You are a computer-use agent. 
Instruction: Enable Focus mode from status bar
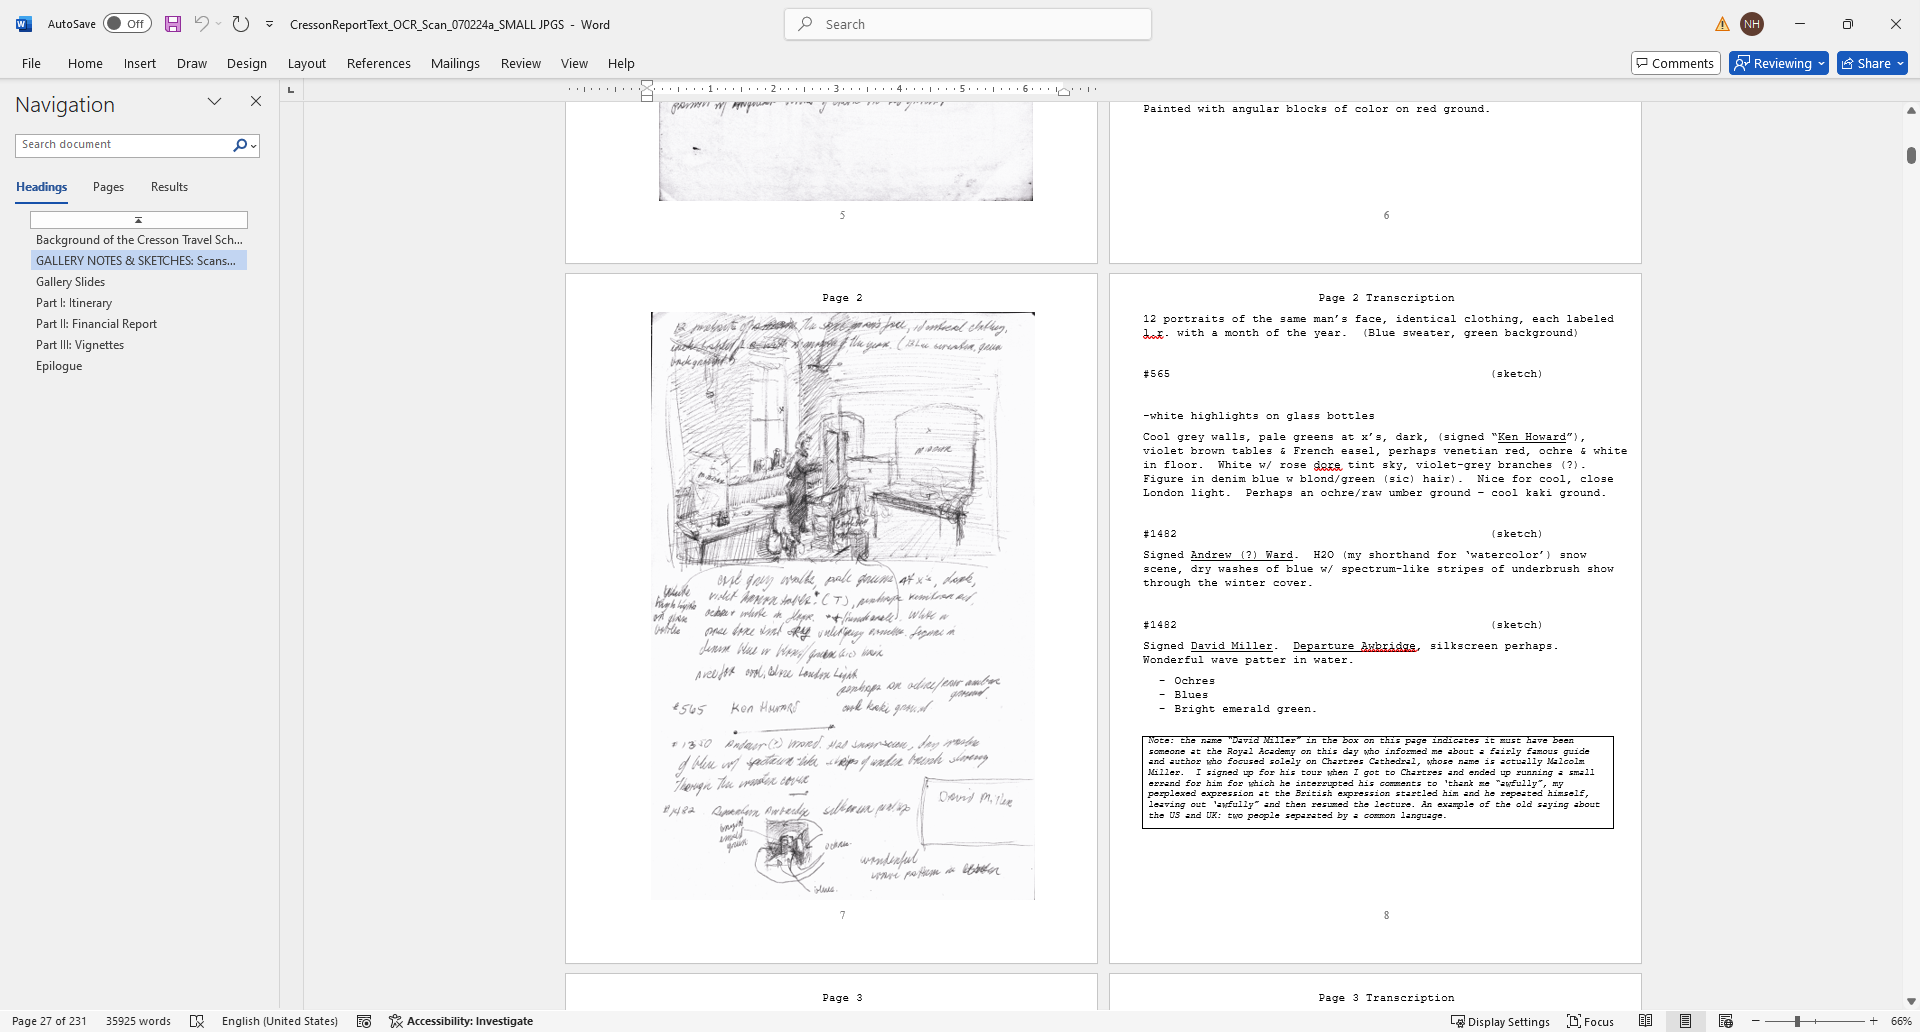pyautogui.click(x=1589, y=1020)
